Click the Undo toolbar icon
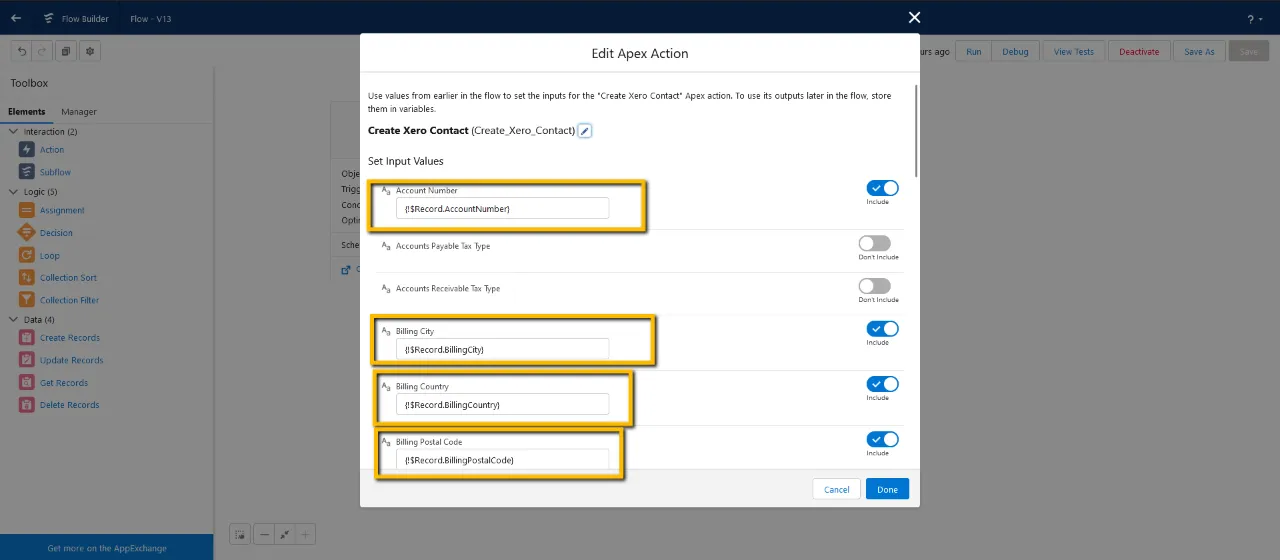The width and height of the screenshot is (1280, 560). pos(22,51)
